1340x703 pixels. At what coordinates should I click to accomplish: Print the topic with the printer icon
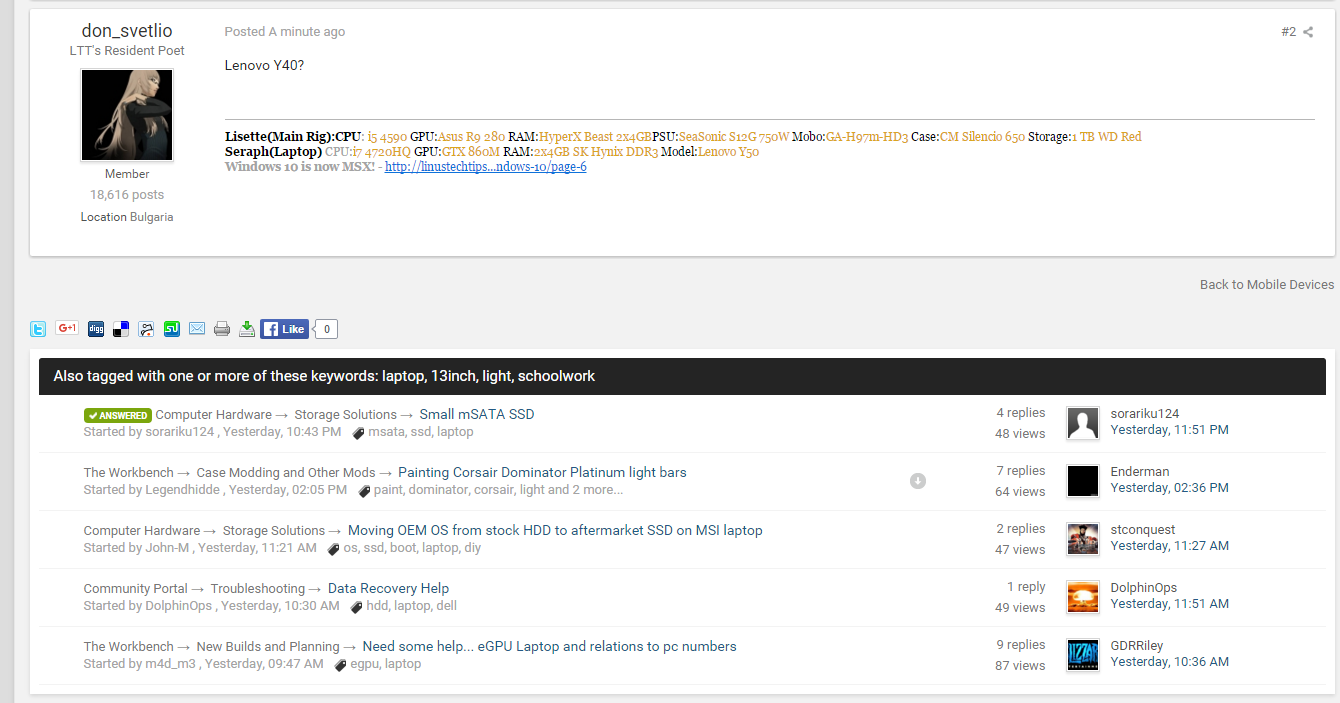(222, 329)
